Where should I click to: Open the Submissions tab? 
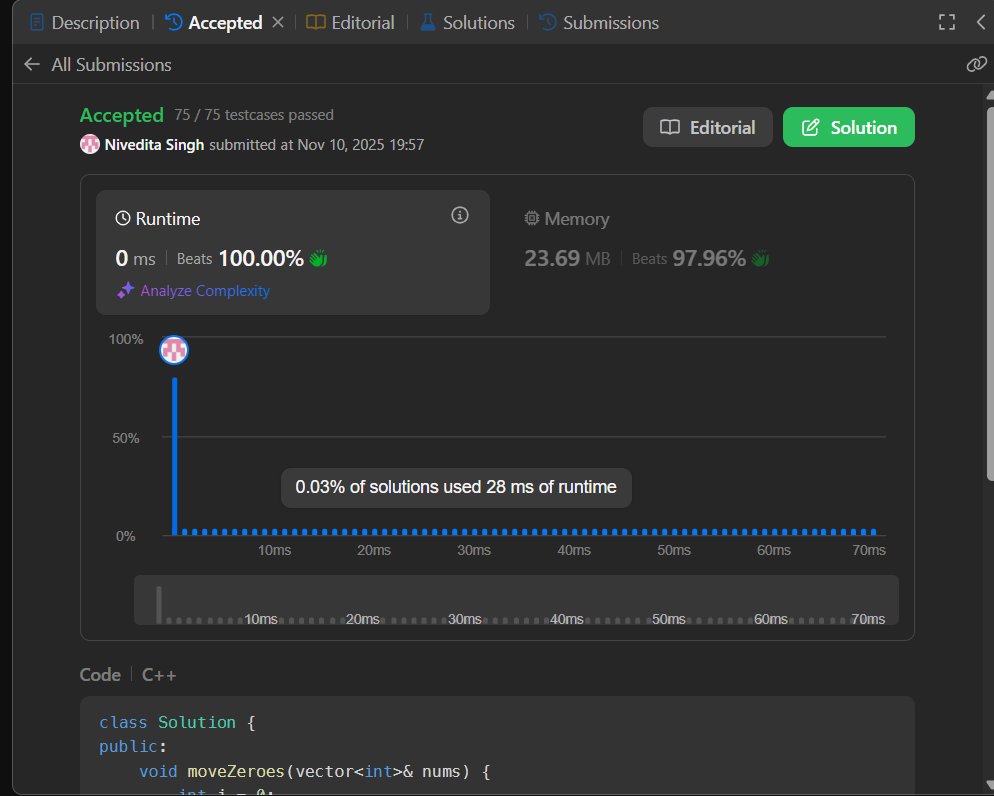[599, 23]
